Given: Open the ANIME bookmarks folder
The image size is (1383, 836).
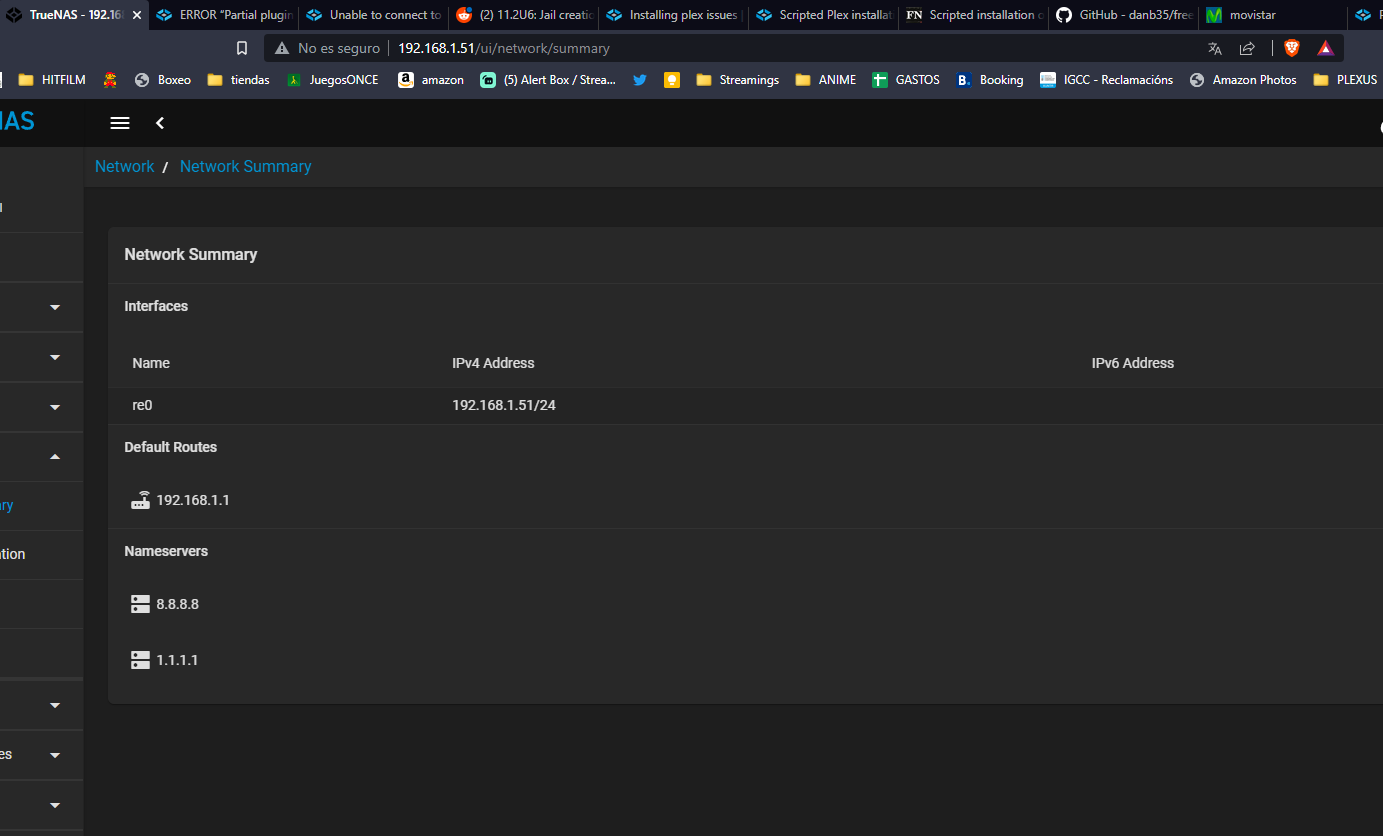Looking at the screenshot, I should 826,80.
